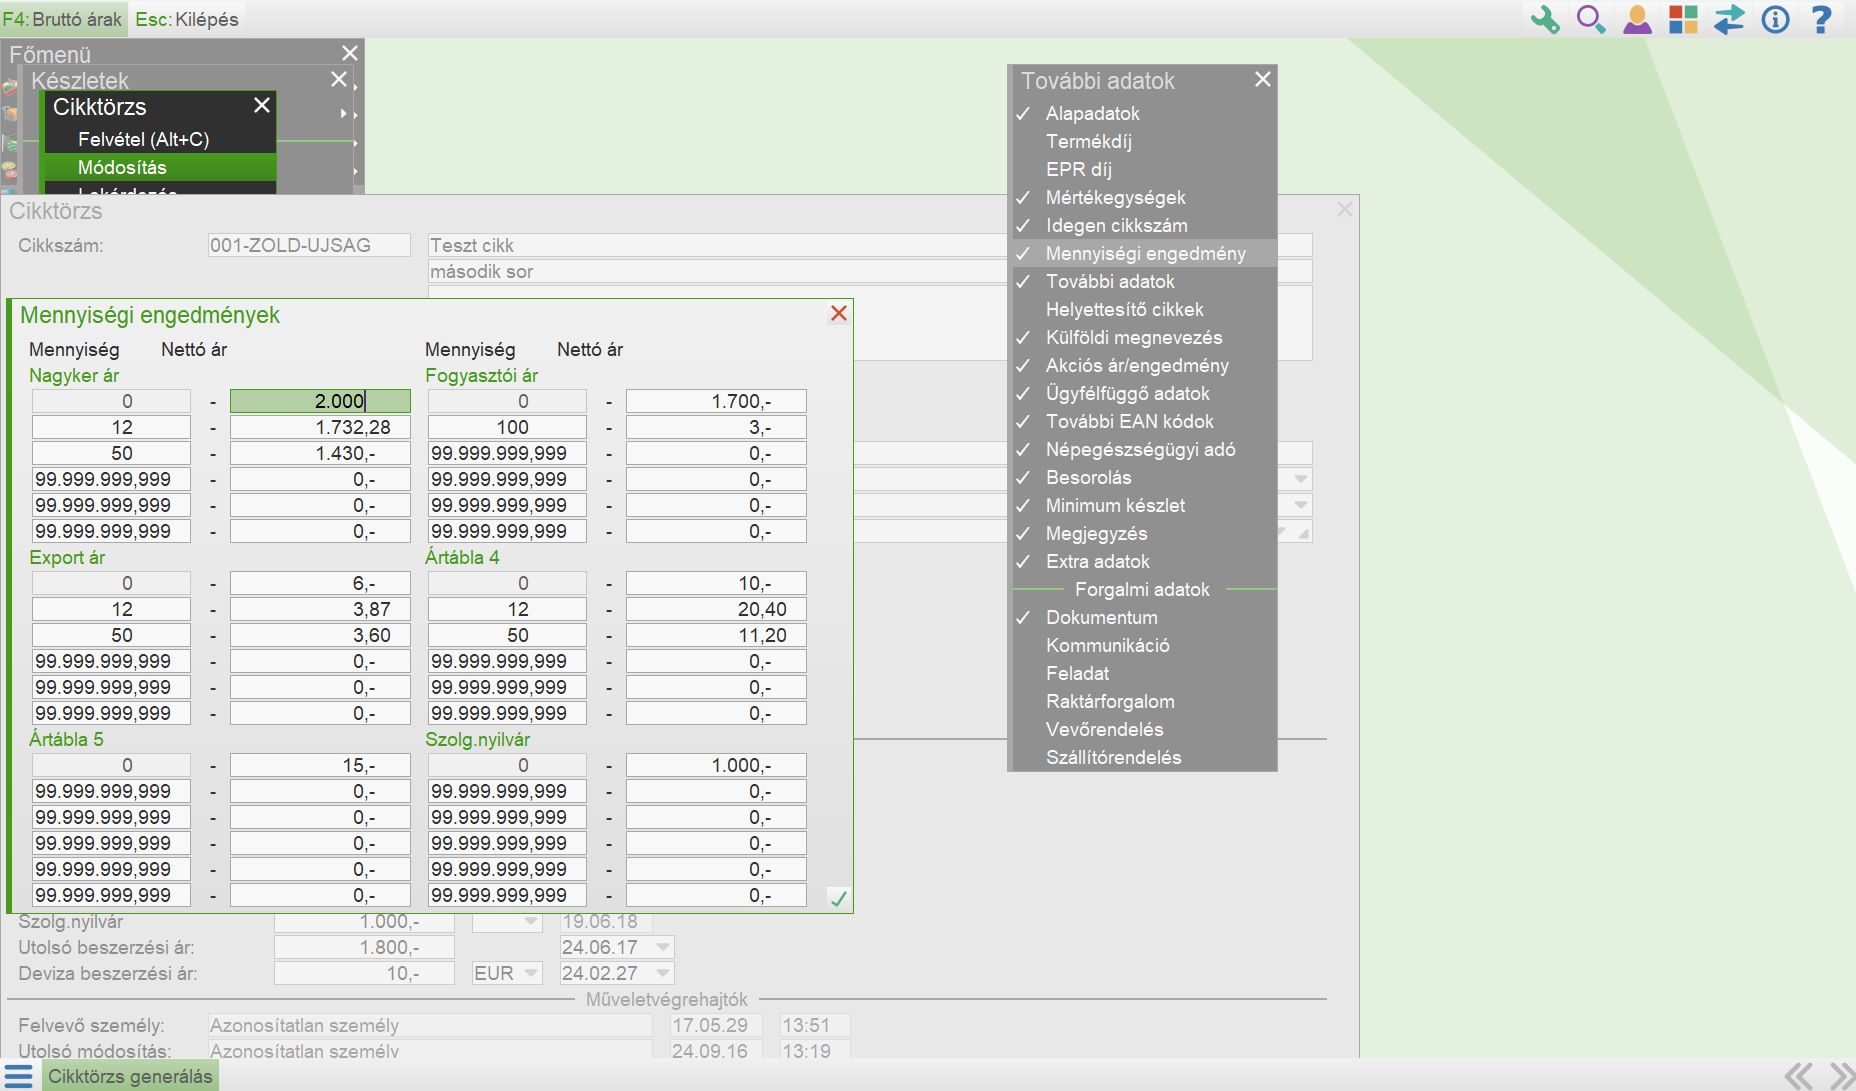Open the 24.02.27 date dropdown

pos(662,973)
